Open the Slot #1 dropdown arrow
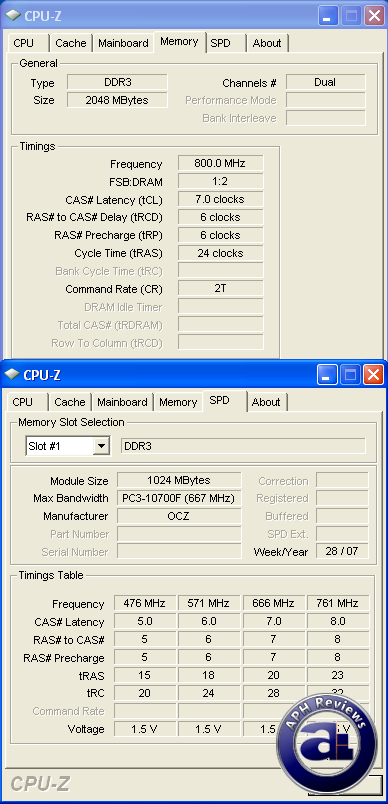This screenshot has height=804, width=388. (101, 446)
